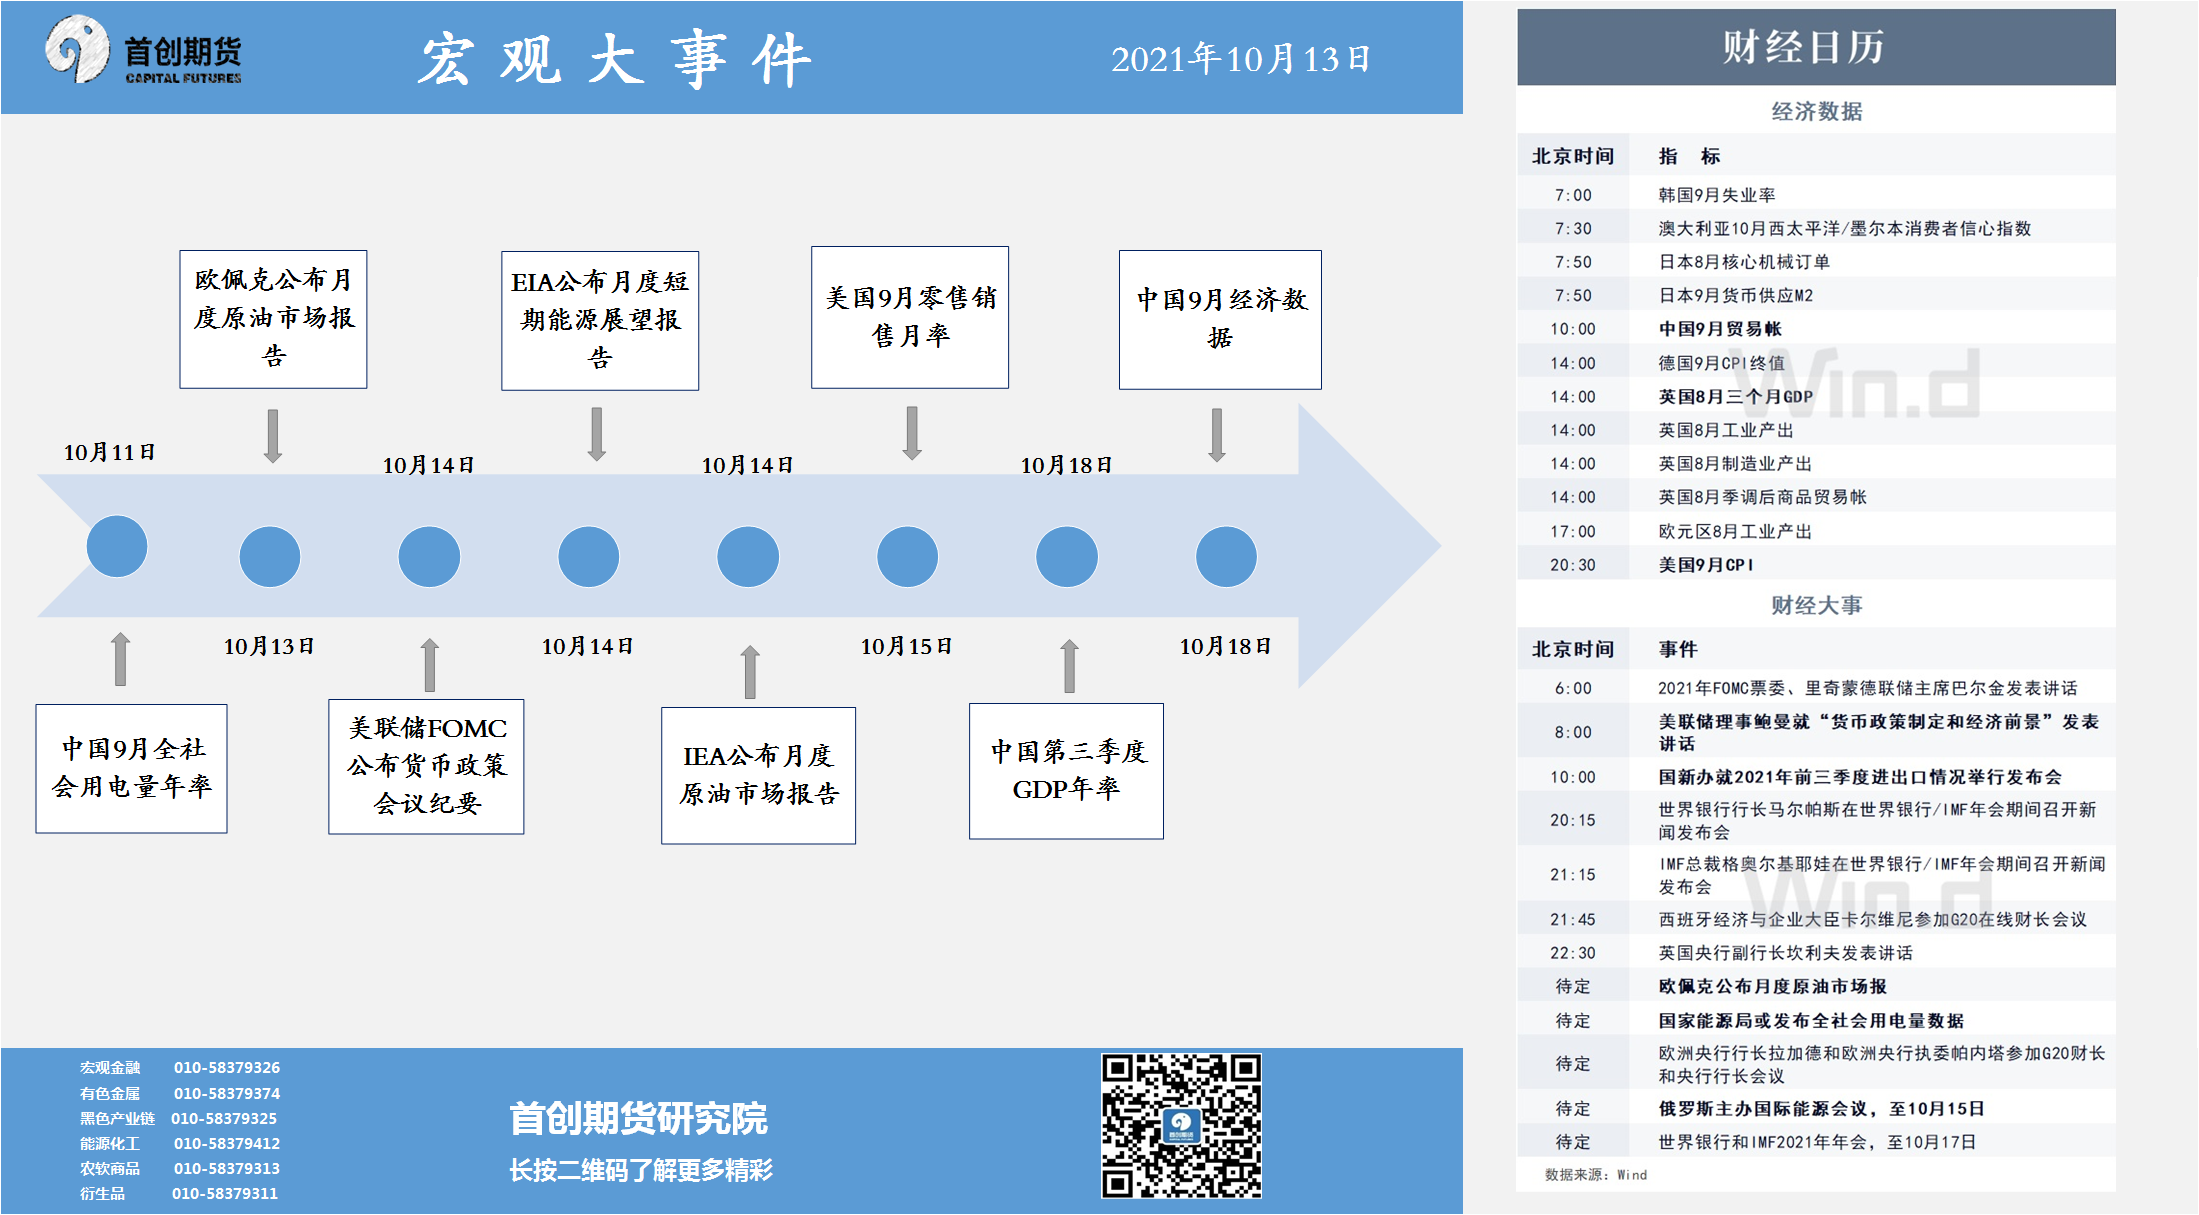Click row 欧元区8月工业产出
This screenshot has height=1215, width=2199.
pyautogui.click(x=1816, y=531)
